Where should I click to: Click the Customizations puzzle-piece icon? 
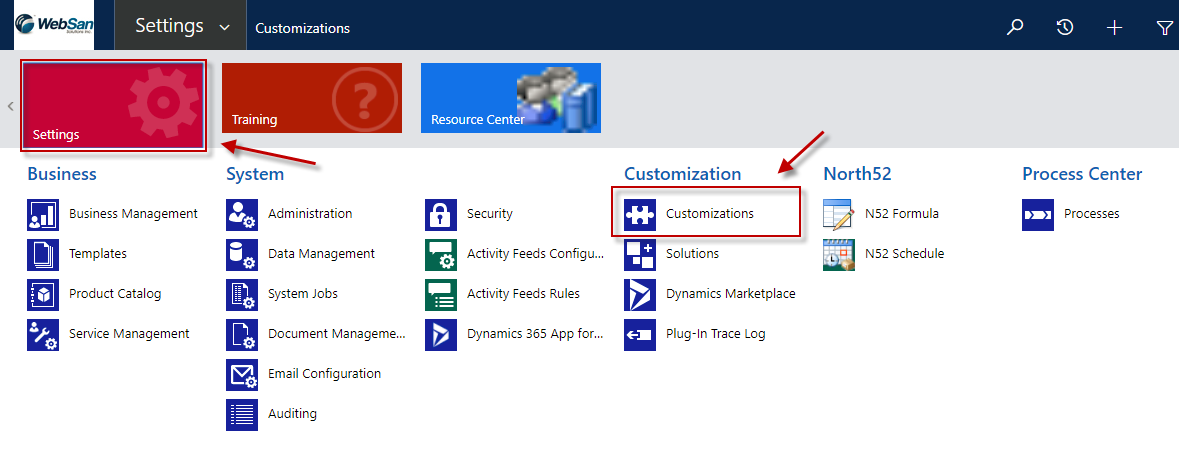point(640,214)
